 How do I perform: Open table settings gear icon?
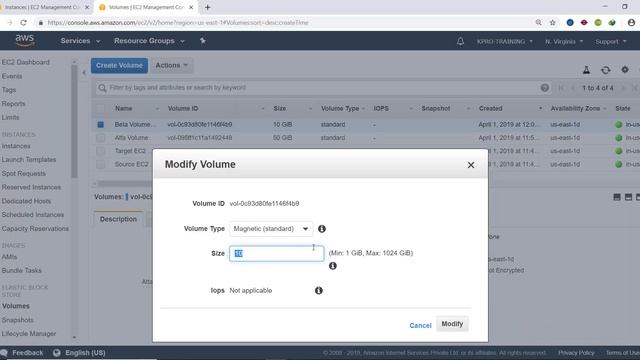(625, 70)
